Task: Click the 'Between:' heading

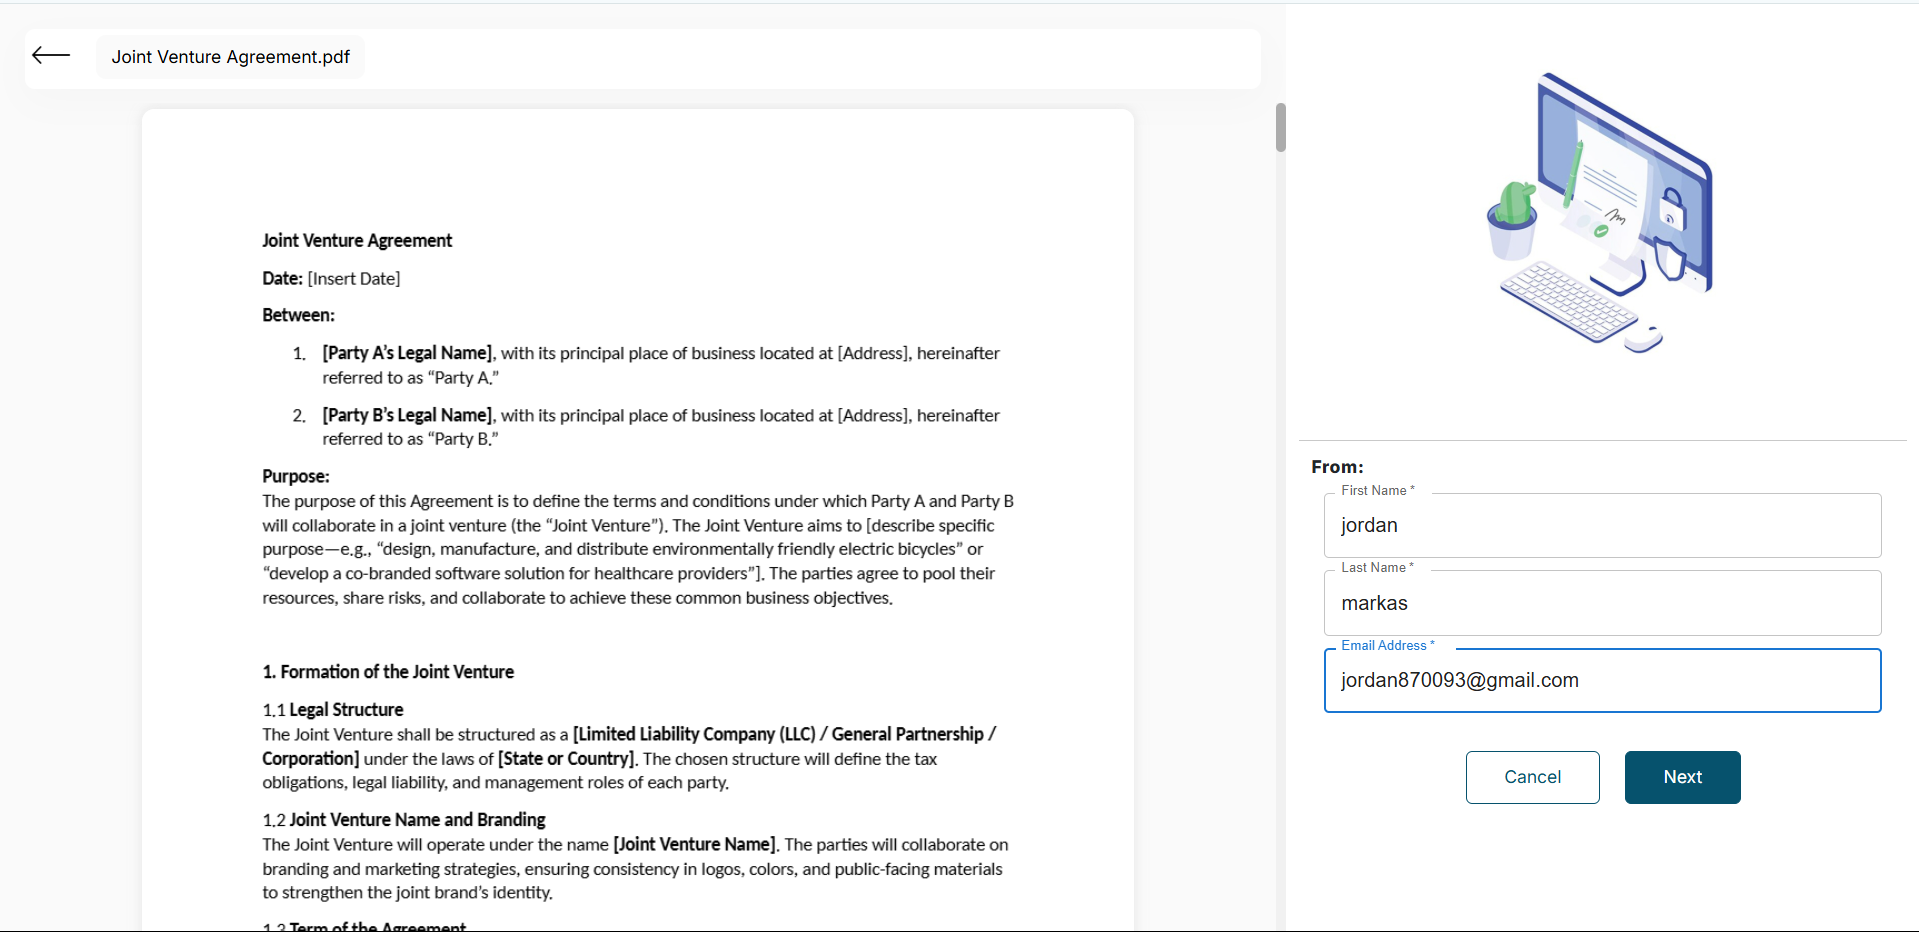Action: 298,315
